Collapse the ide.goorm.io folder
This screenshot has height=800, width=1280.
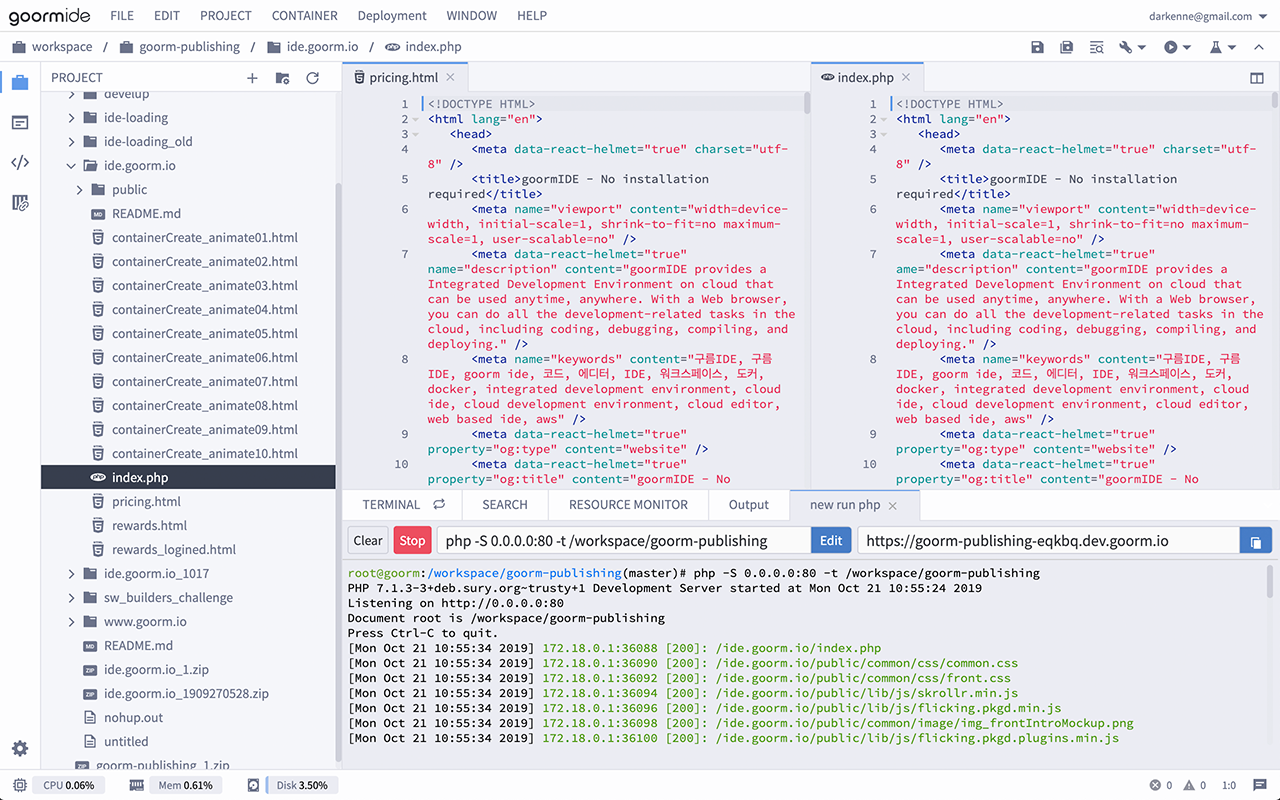[x=70, y=165]
